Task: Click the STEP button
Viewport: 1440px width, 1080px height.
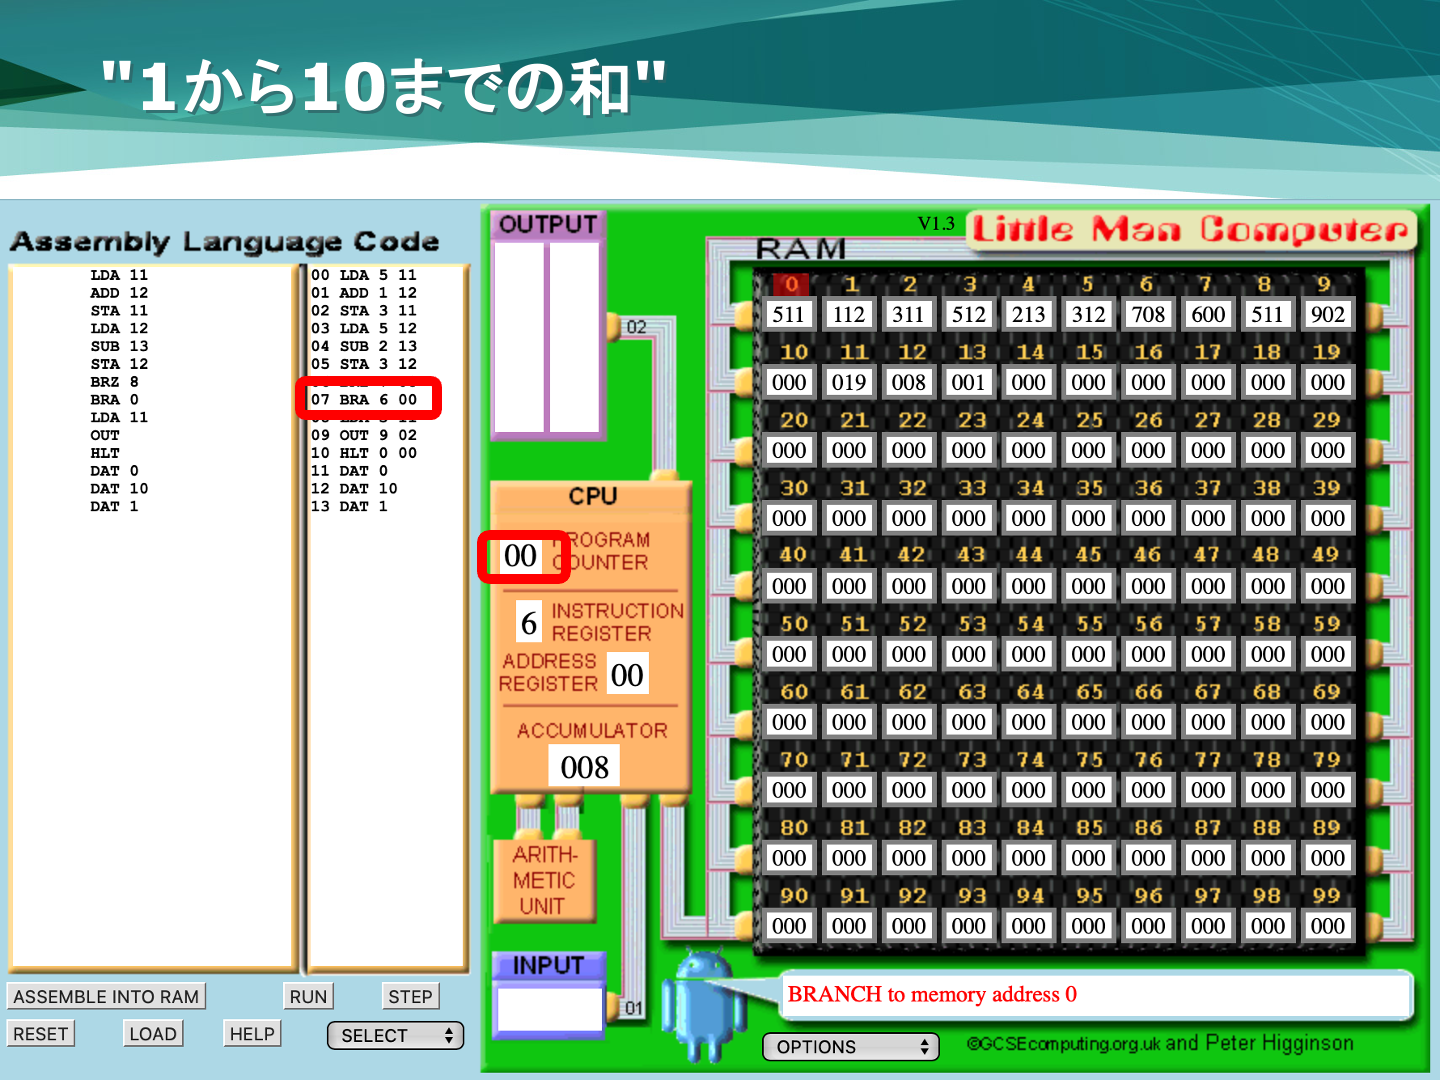Action: pos(410,997)
